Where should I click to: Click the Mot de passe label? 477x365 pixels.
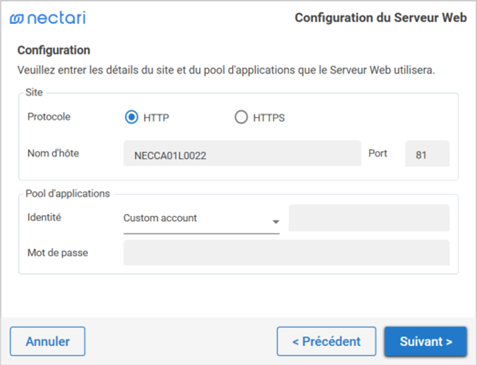pyautogui.click(x=58, y=253)
